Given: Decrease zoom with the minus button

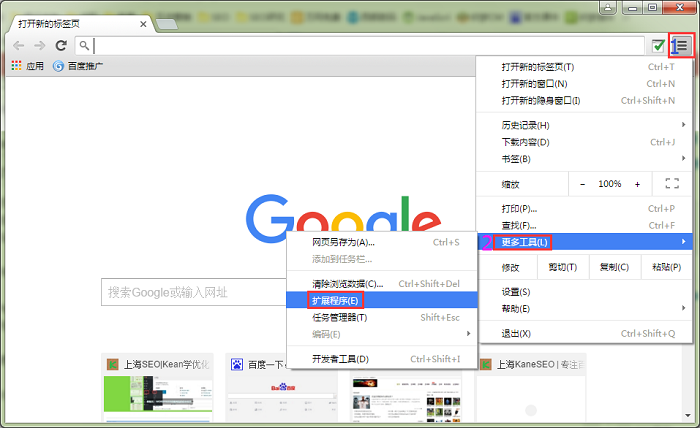Looking at the screenshot, I should pyautogui.click(x=582, y=184).
